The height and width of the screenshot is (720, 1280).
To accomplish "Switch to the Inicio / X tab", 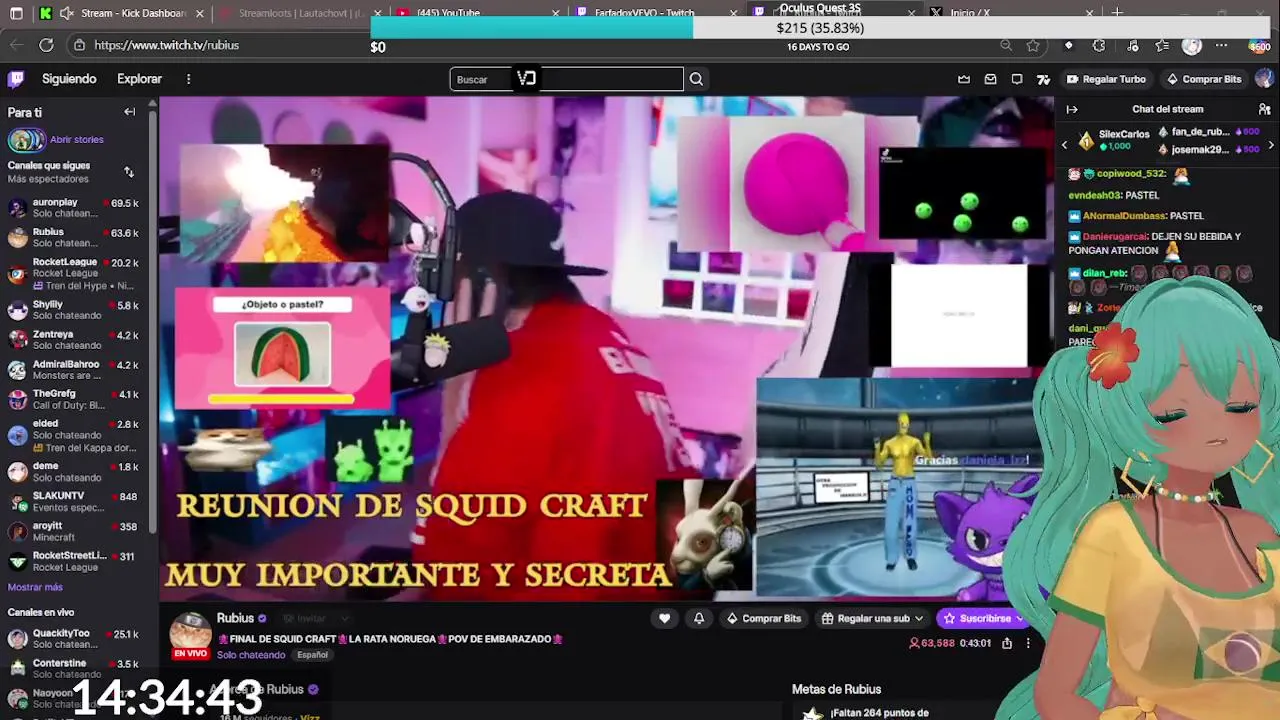I will pos(1010,13).
